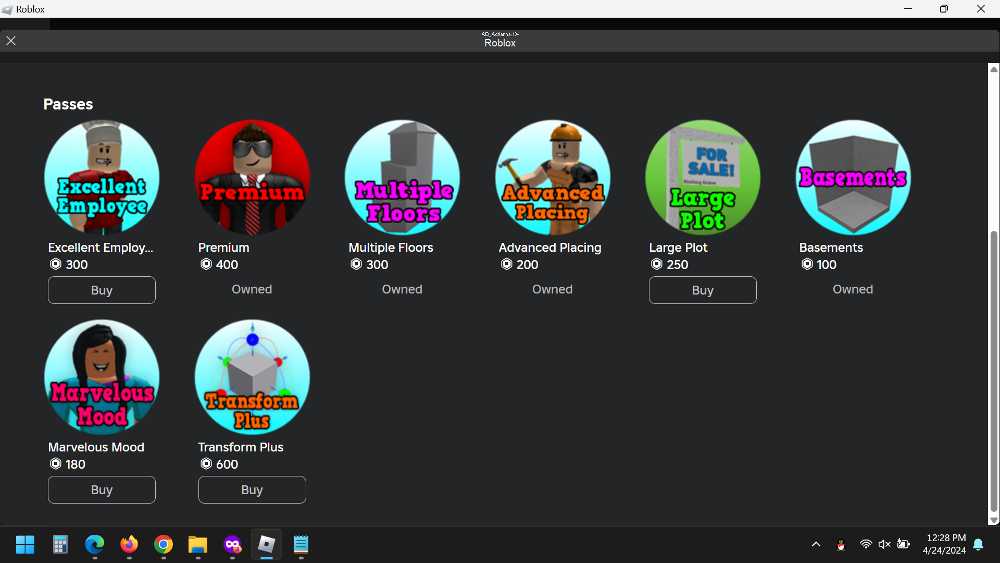Buy the Marvelous Mood pass
Viewport: 1000px width, 563px height.
click(x=102, y=490)
